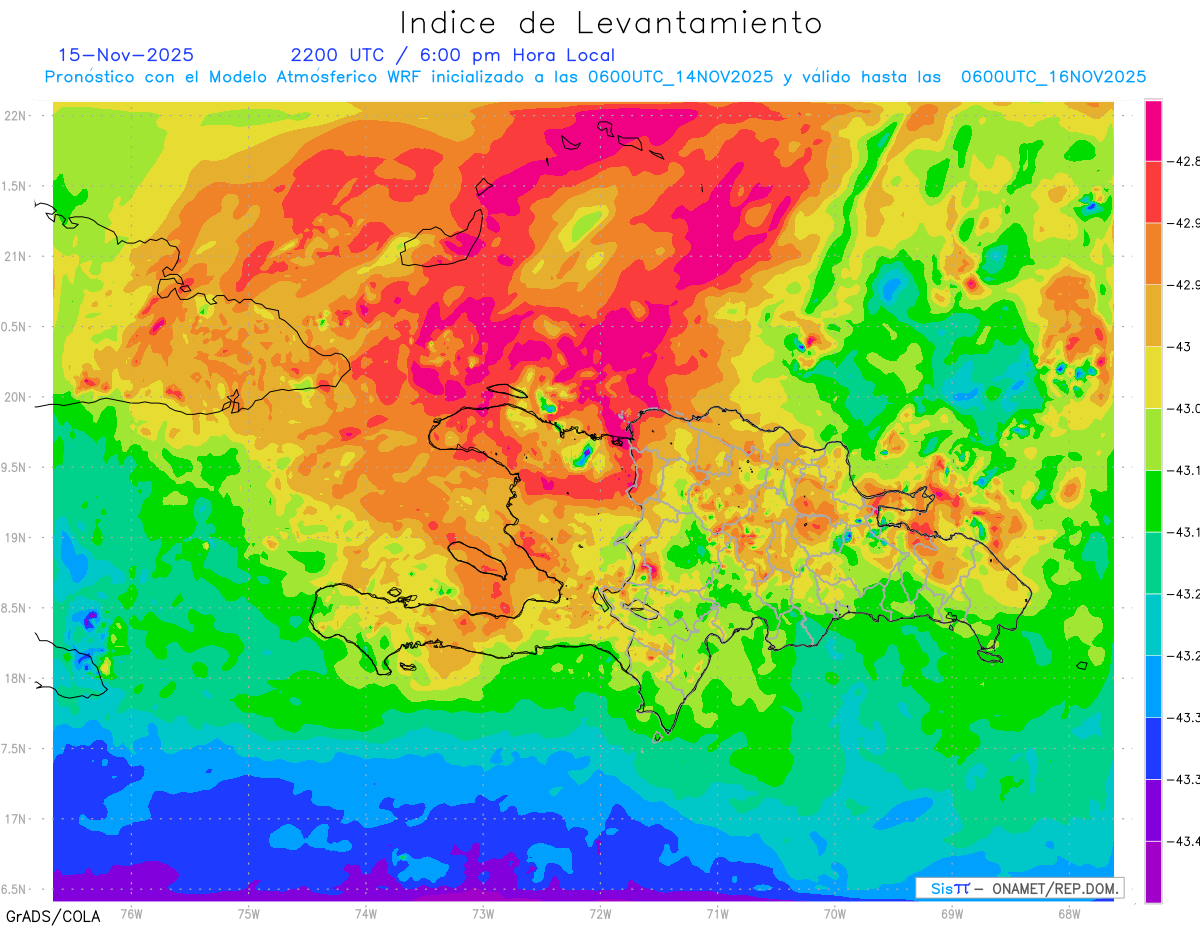Click the "7.5N" latitude label
This screenshot has width=1200, height=927.
click(15, 749)
